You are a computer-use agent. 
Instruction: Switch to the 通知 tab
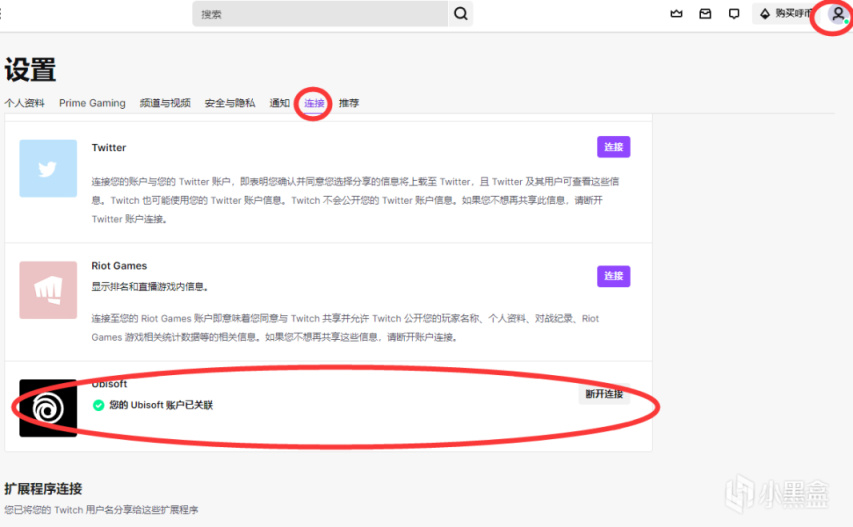pos(279,103)
